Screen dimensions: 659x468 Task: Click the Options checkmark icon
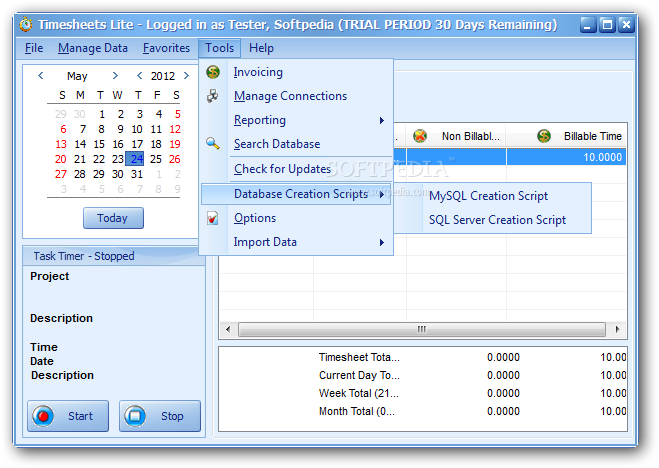click(x=213, y=218)
